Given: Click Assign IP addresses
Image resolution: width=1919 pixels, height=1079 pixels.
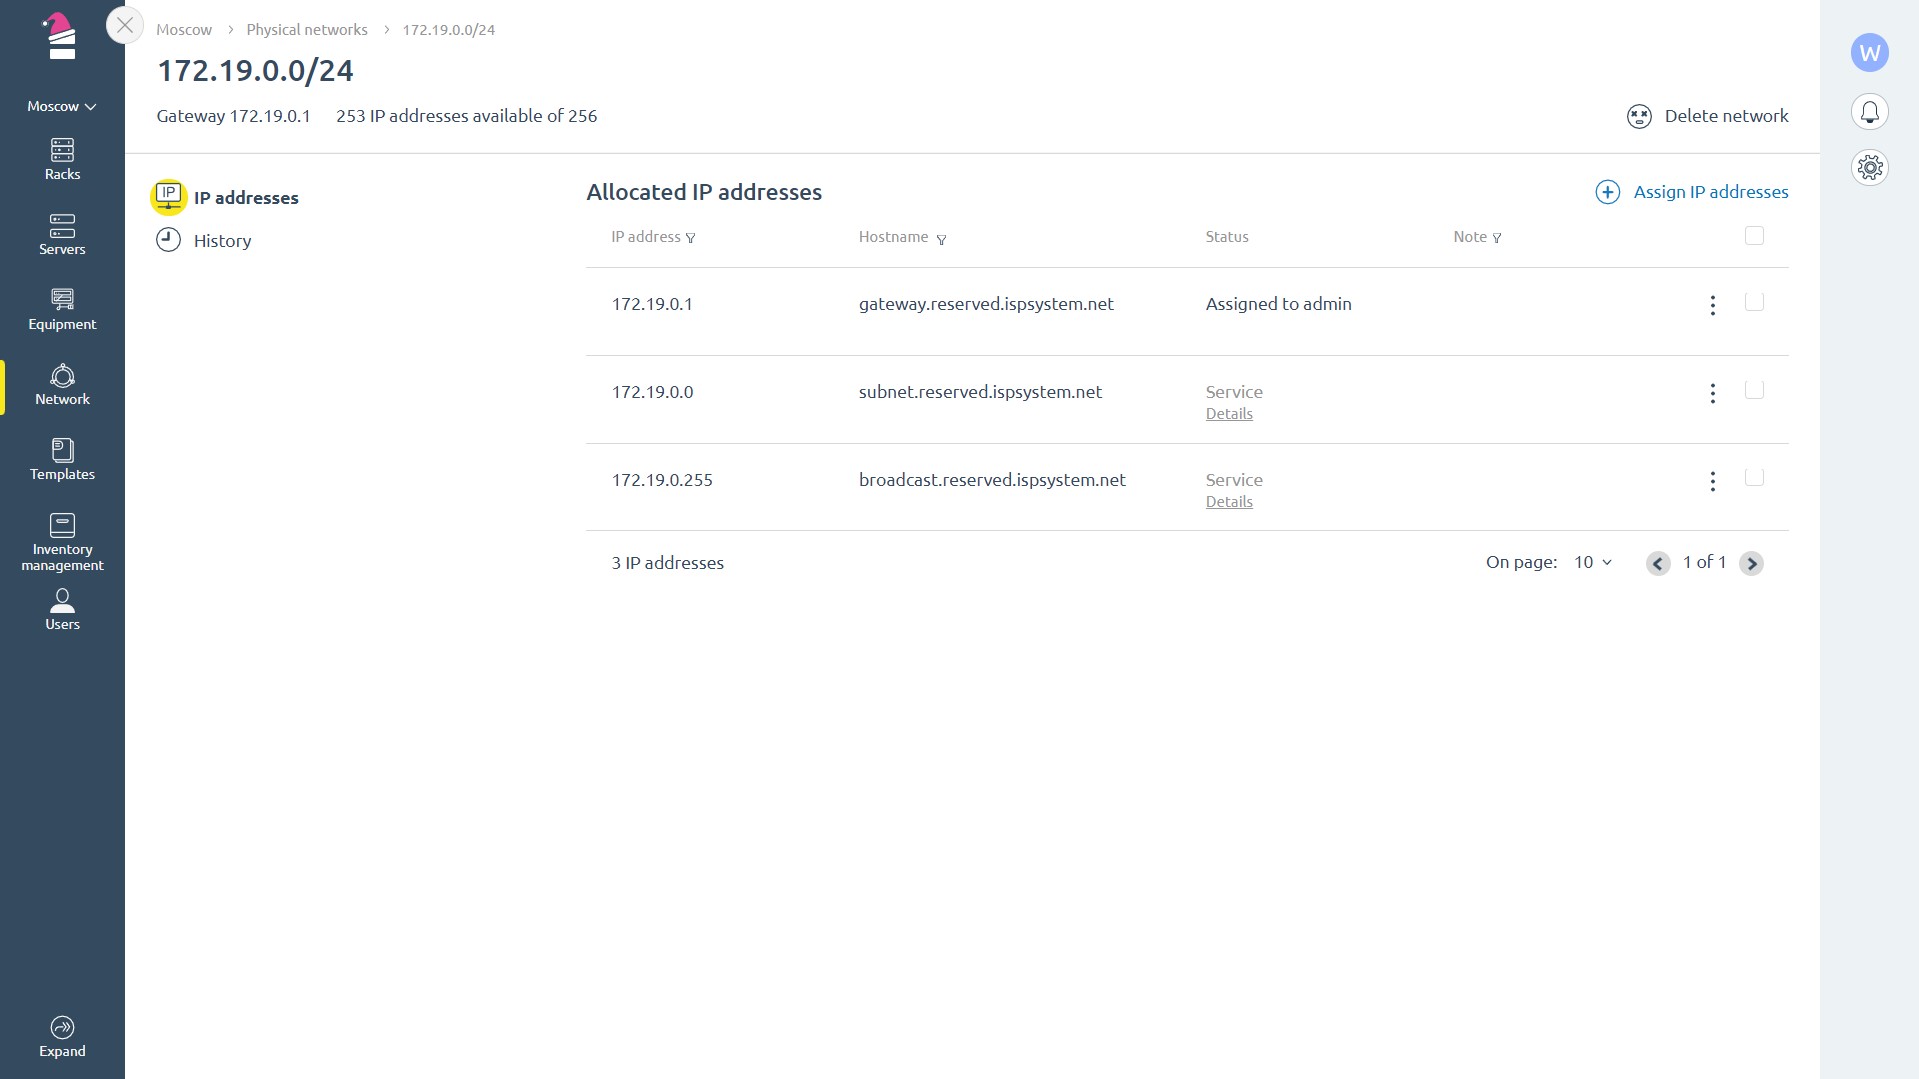Looking at the screenshot, I should (1691, 192).
